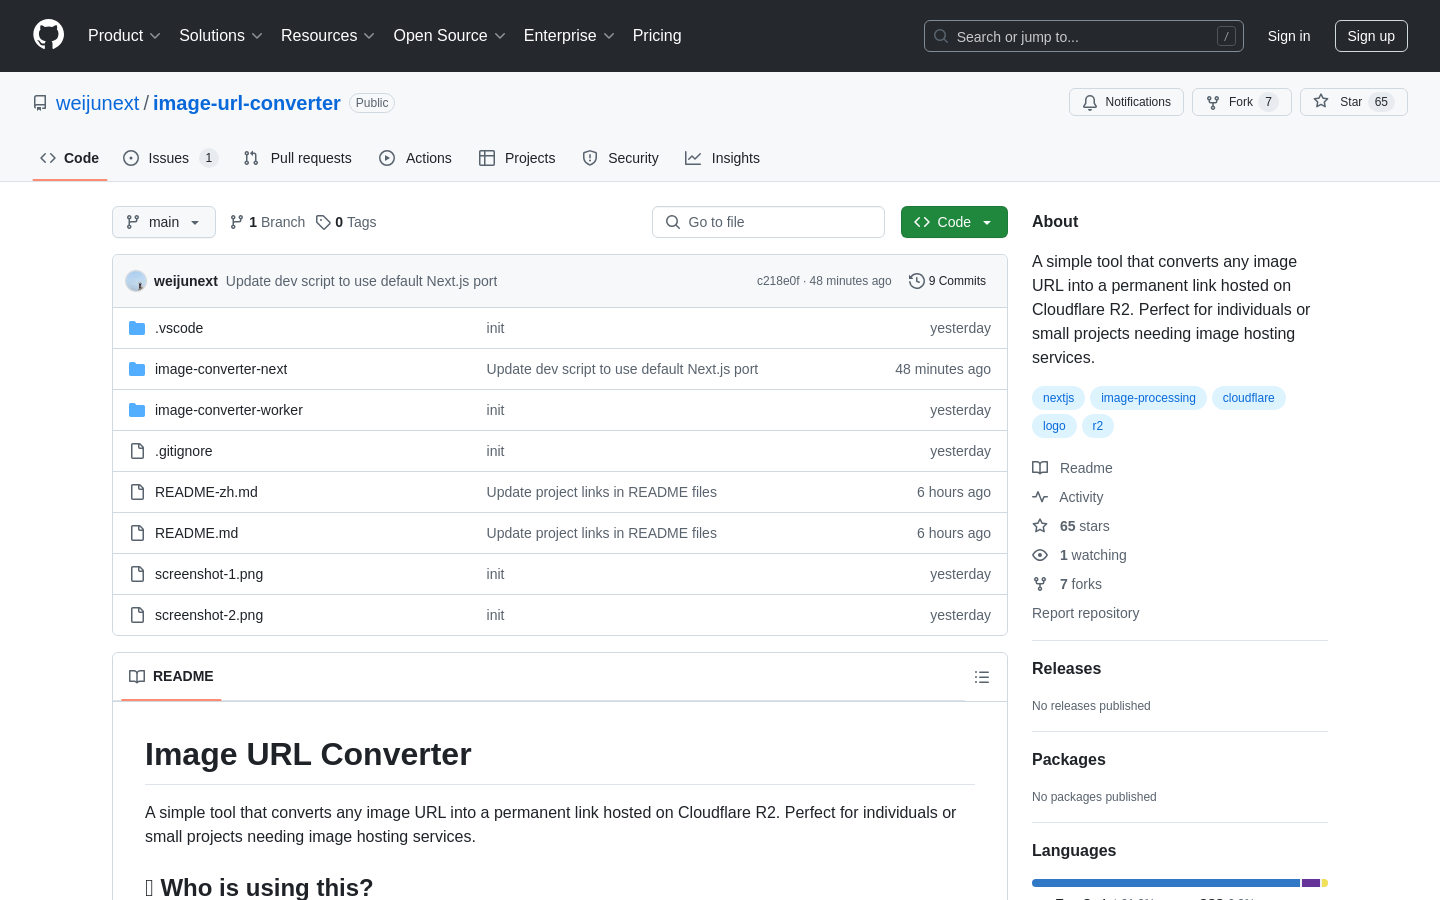The image size is (1440, 900).
Task: Click the star icon beside 65 stars
Action: 1040,526
